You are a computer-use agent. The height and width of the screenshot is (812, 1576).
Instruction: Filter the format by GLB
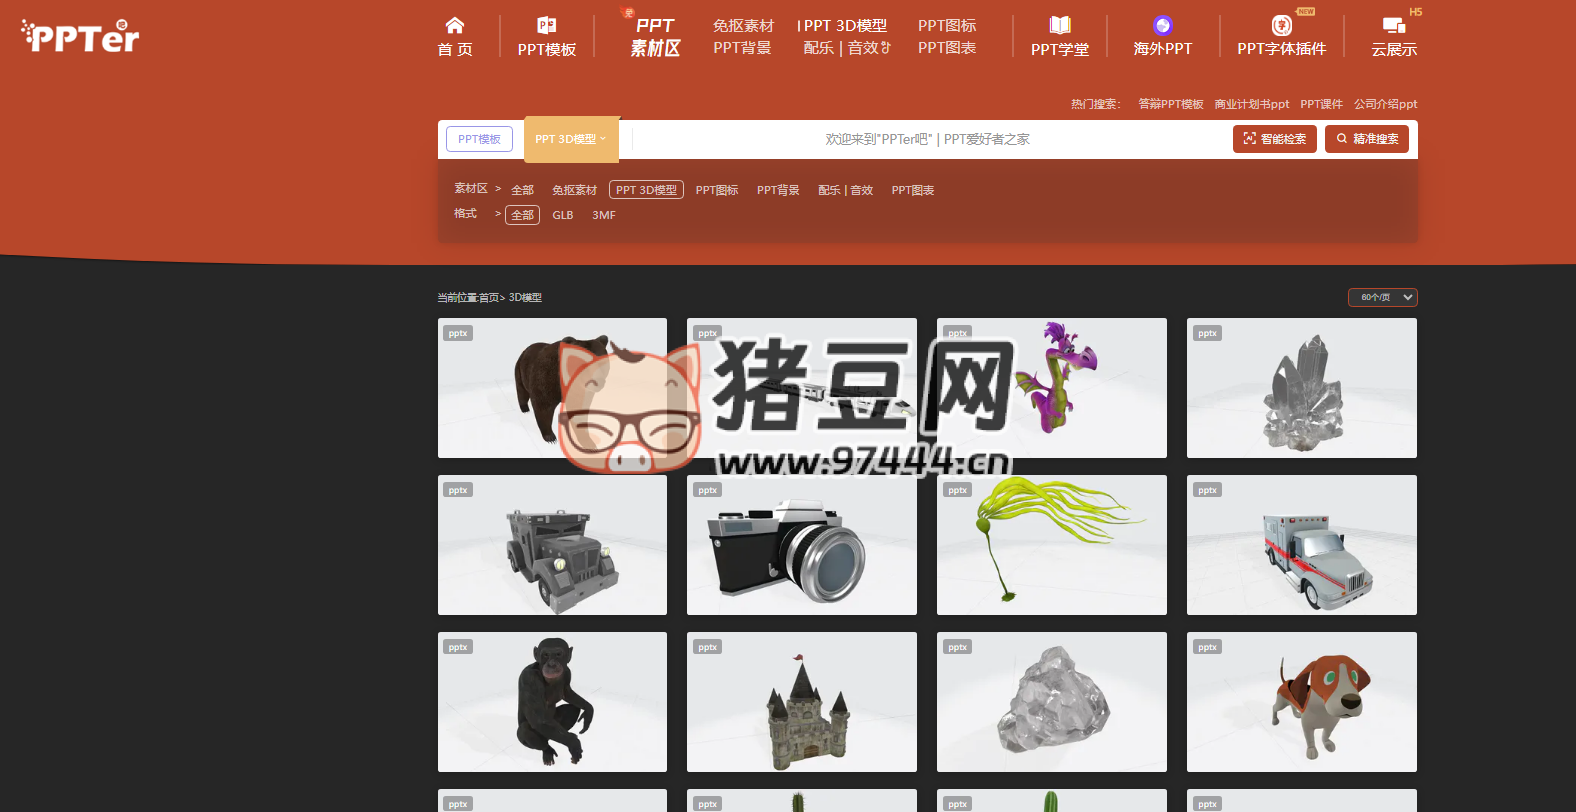pyautogui.click(x=563, y=215)
